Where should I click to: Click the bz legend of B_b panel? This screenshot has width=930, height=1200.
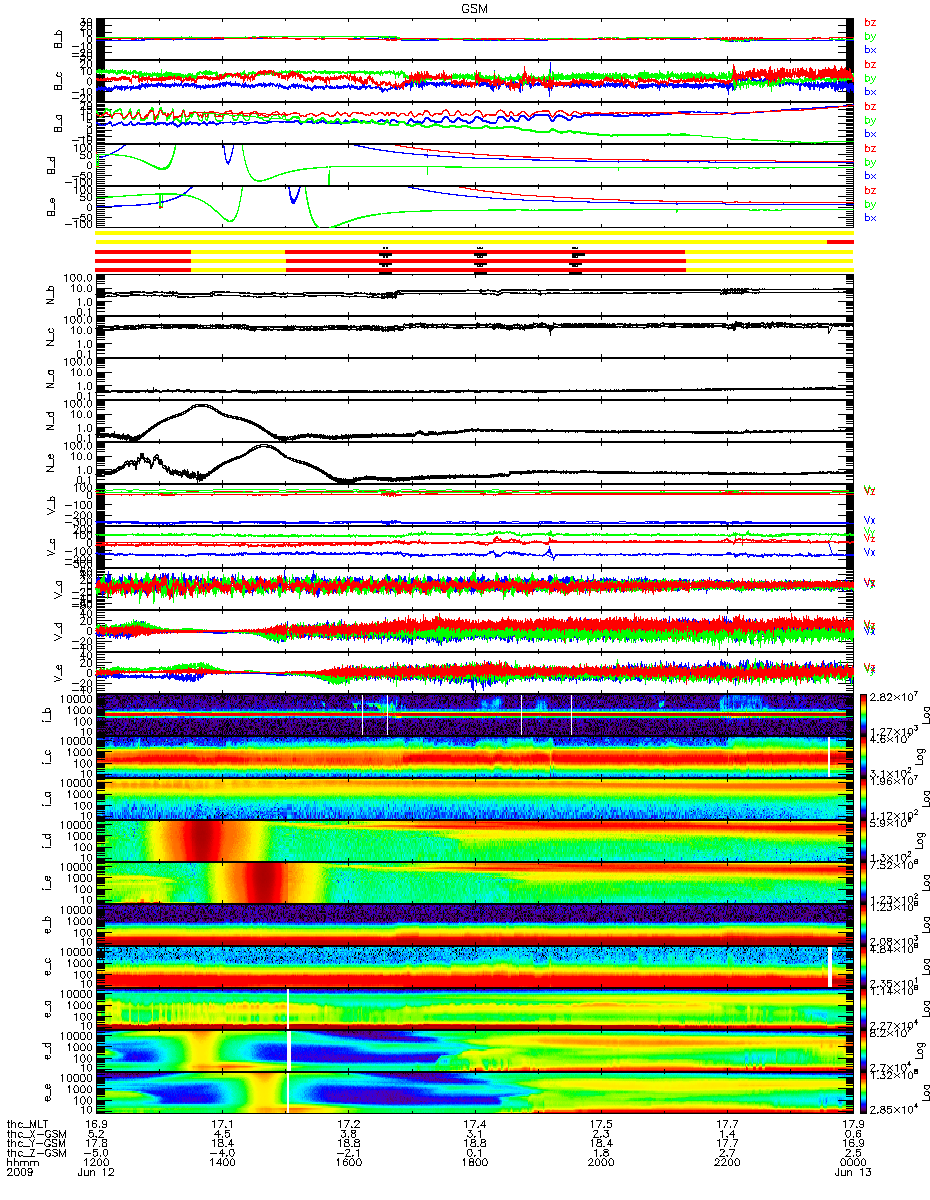pyautogui.click(x=870, y=22)
